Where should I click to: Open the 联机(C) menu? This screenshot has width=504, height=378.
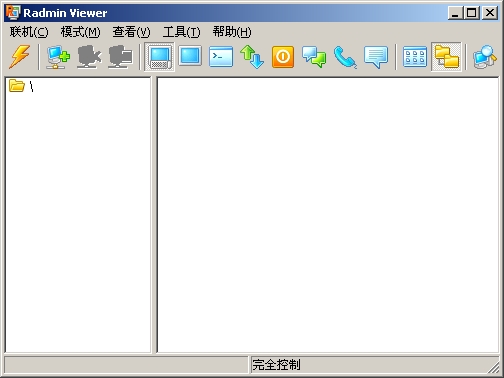coord(29,32)
